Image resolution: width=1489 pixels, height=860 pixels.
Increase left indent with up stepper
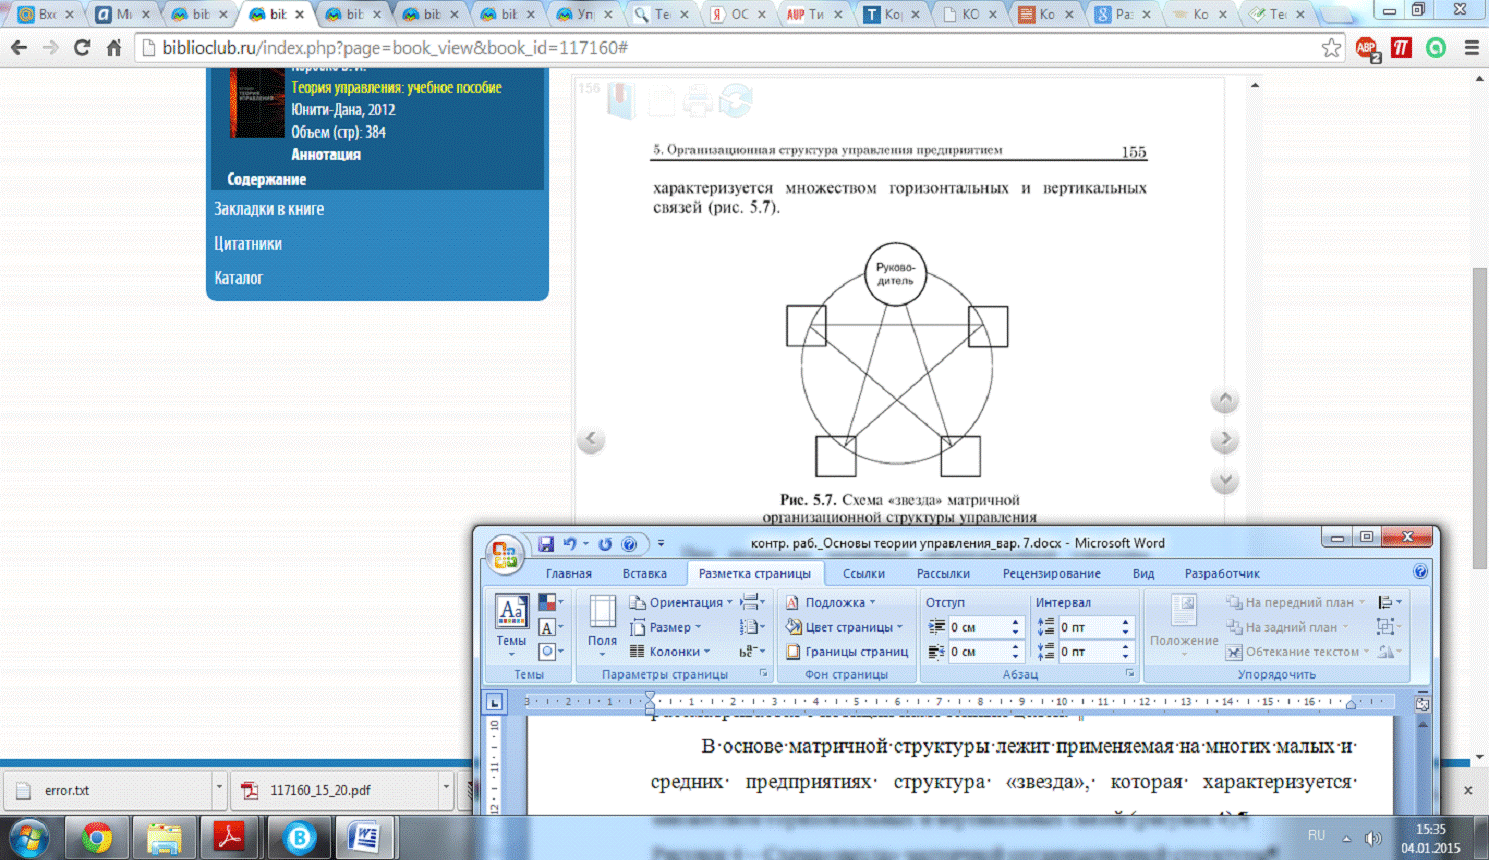tap(1016, 622)
